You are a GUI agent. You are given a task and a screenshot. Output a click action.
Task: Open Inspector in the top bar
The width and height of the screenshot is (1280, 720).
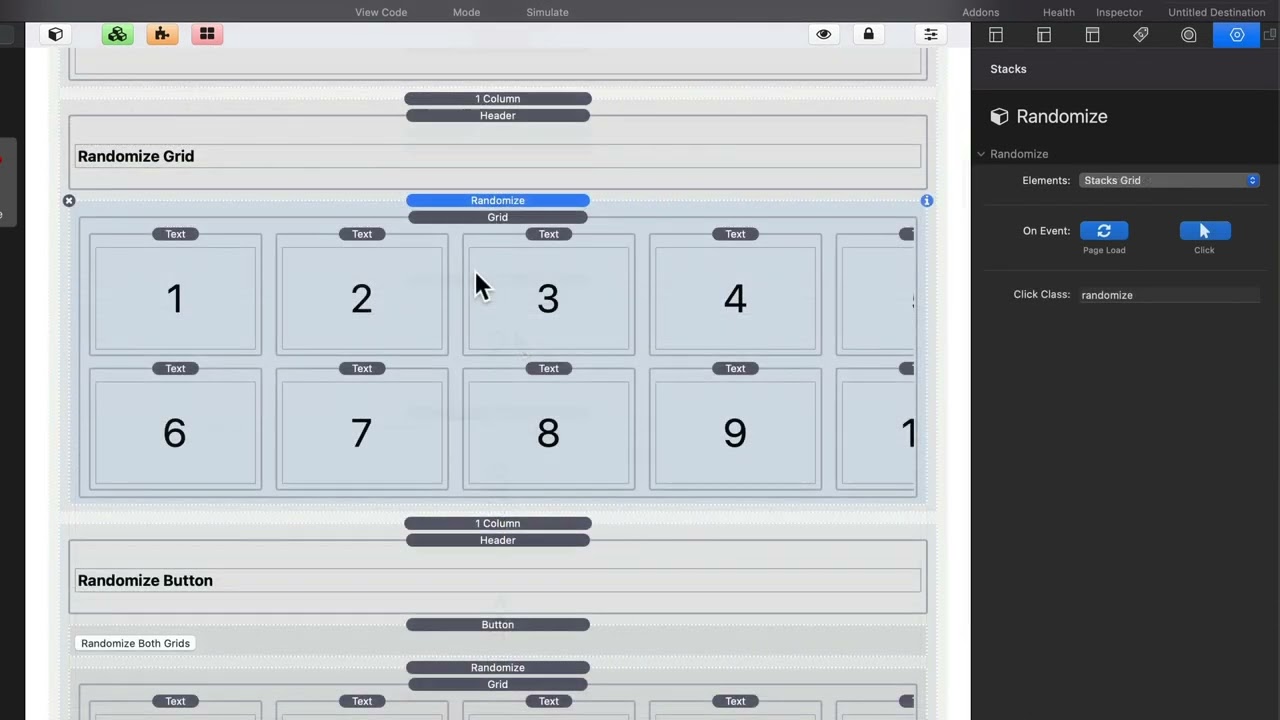coord(1119,12)
